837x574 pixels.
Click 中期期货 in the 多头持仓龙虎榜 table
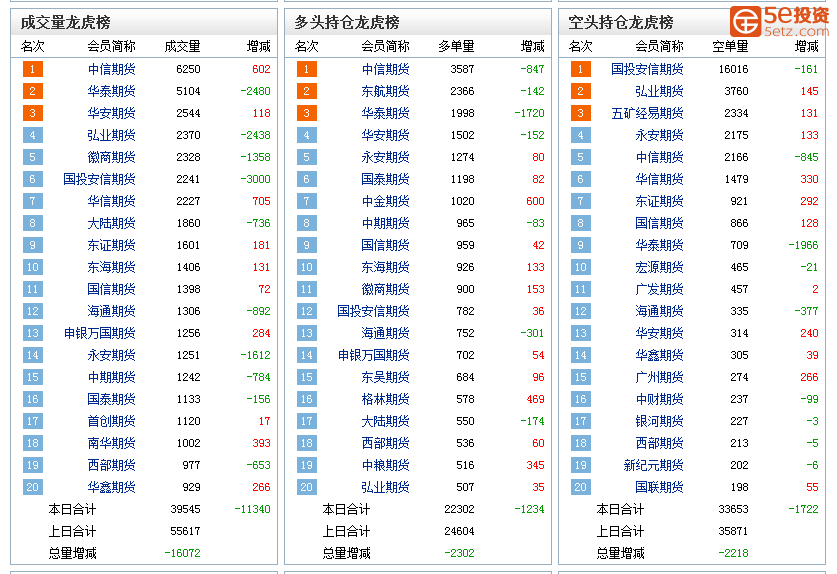click(385, 223)
